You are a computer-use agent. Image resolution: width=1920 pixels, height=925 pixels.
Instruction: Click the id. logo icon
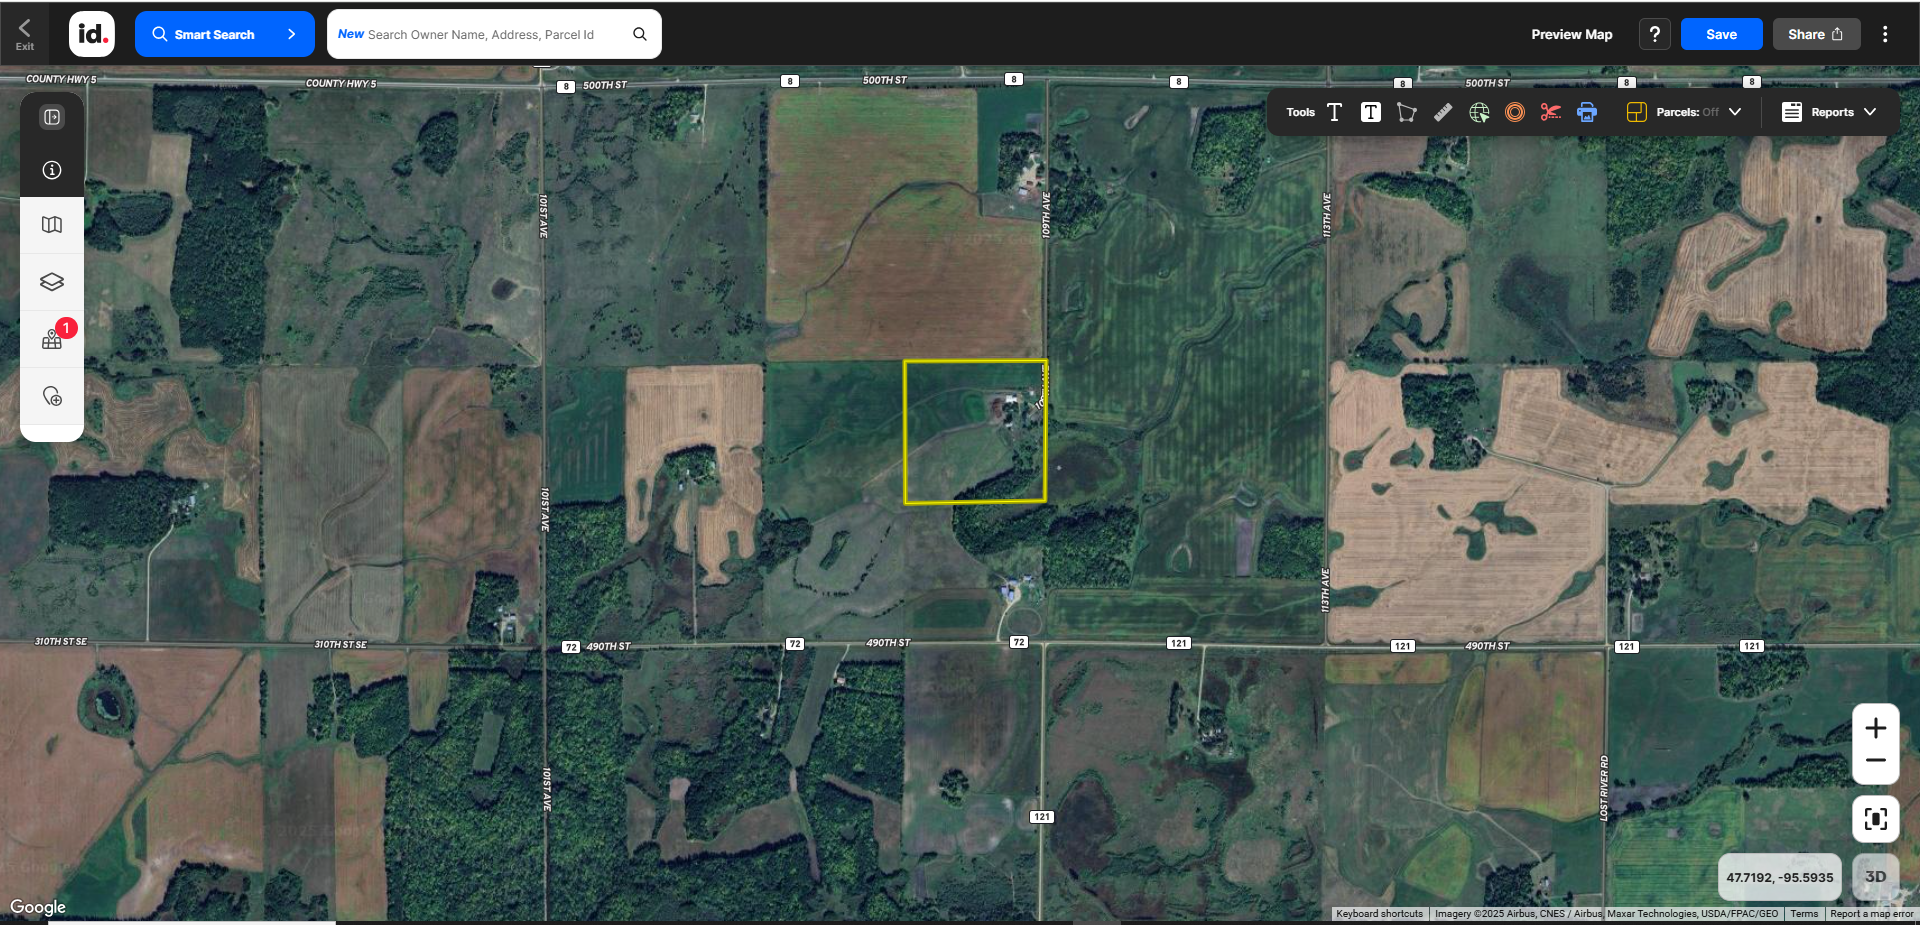click(x=92, y=34)
